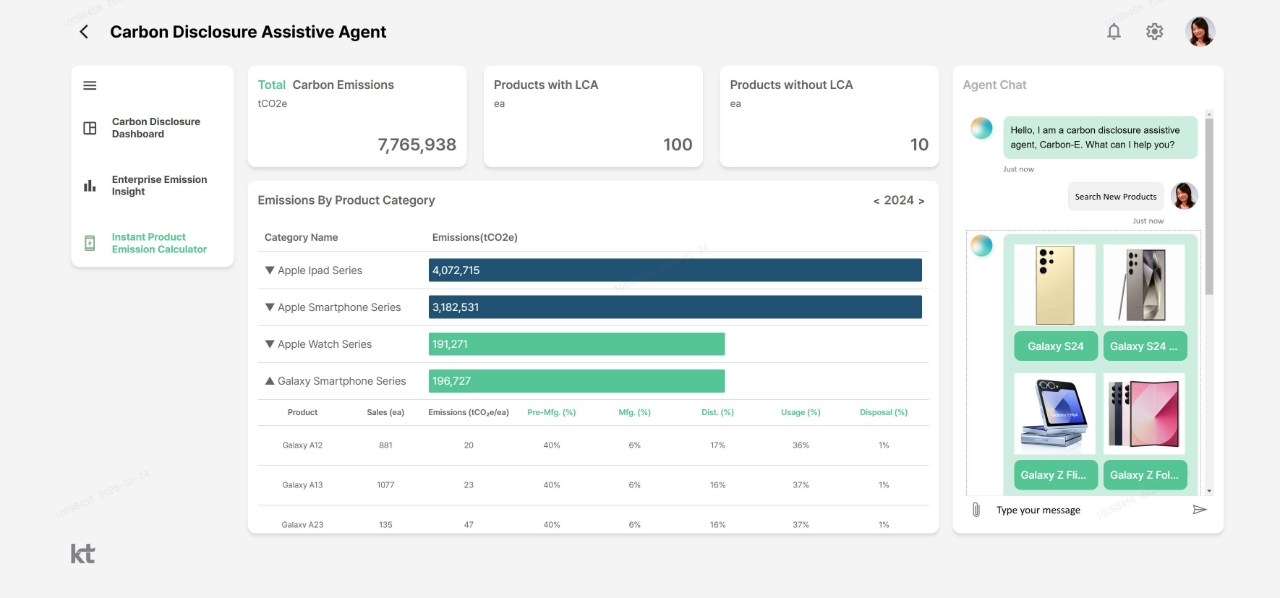Viewport: 1280px width, 598px height.
Task: Click the Instant Product Emission Calculator icon
Action: pos(90,243)
